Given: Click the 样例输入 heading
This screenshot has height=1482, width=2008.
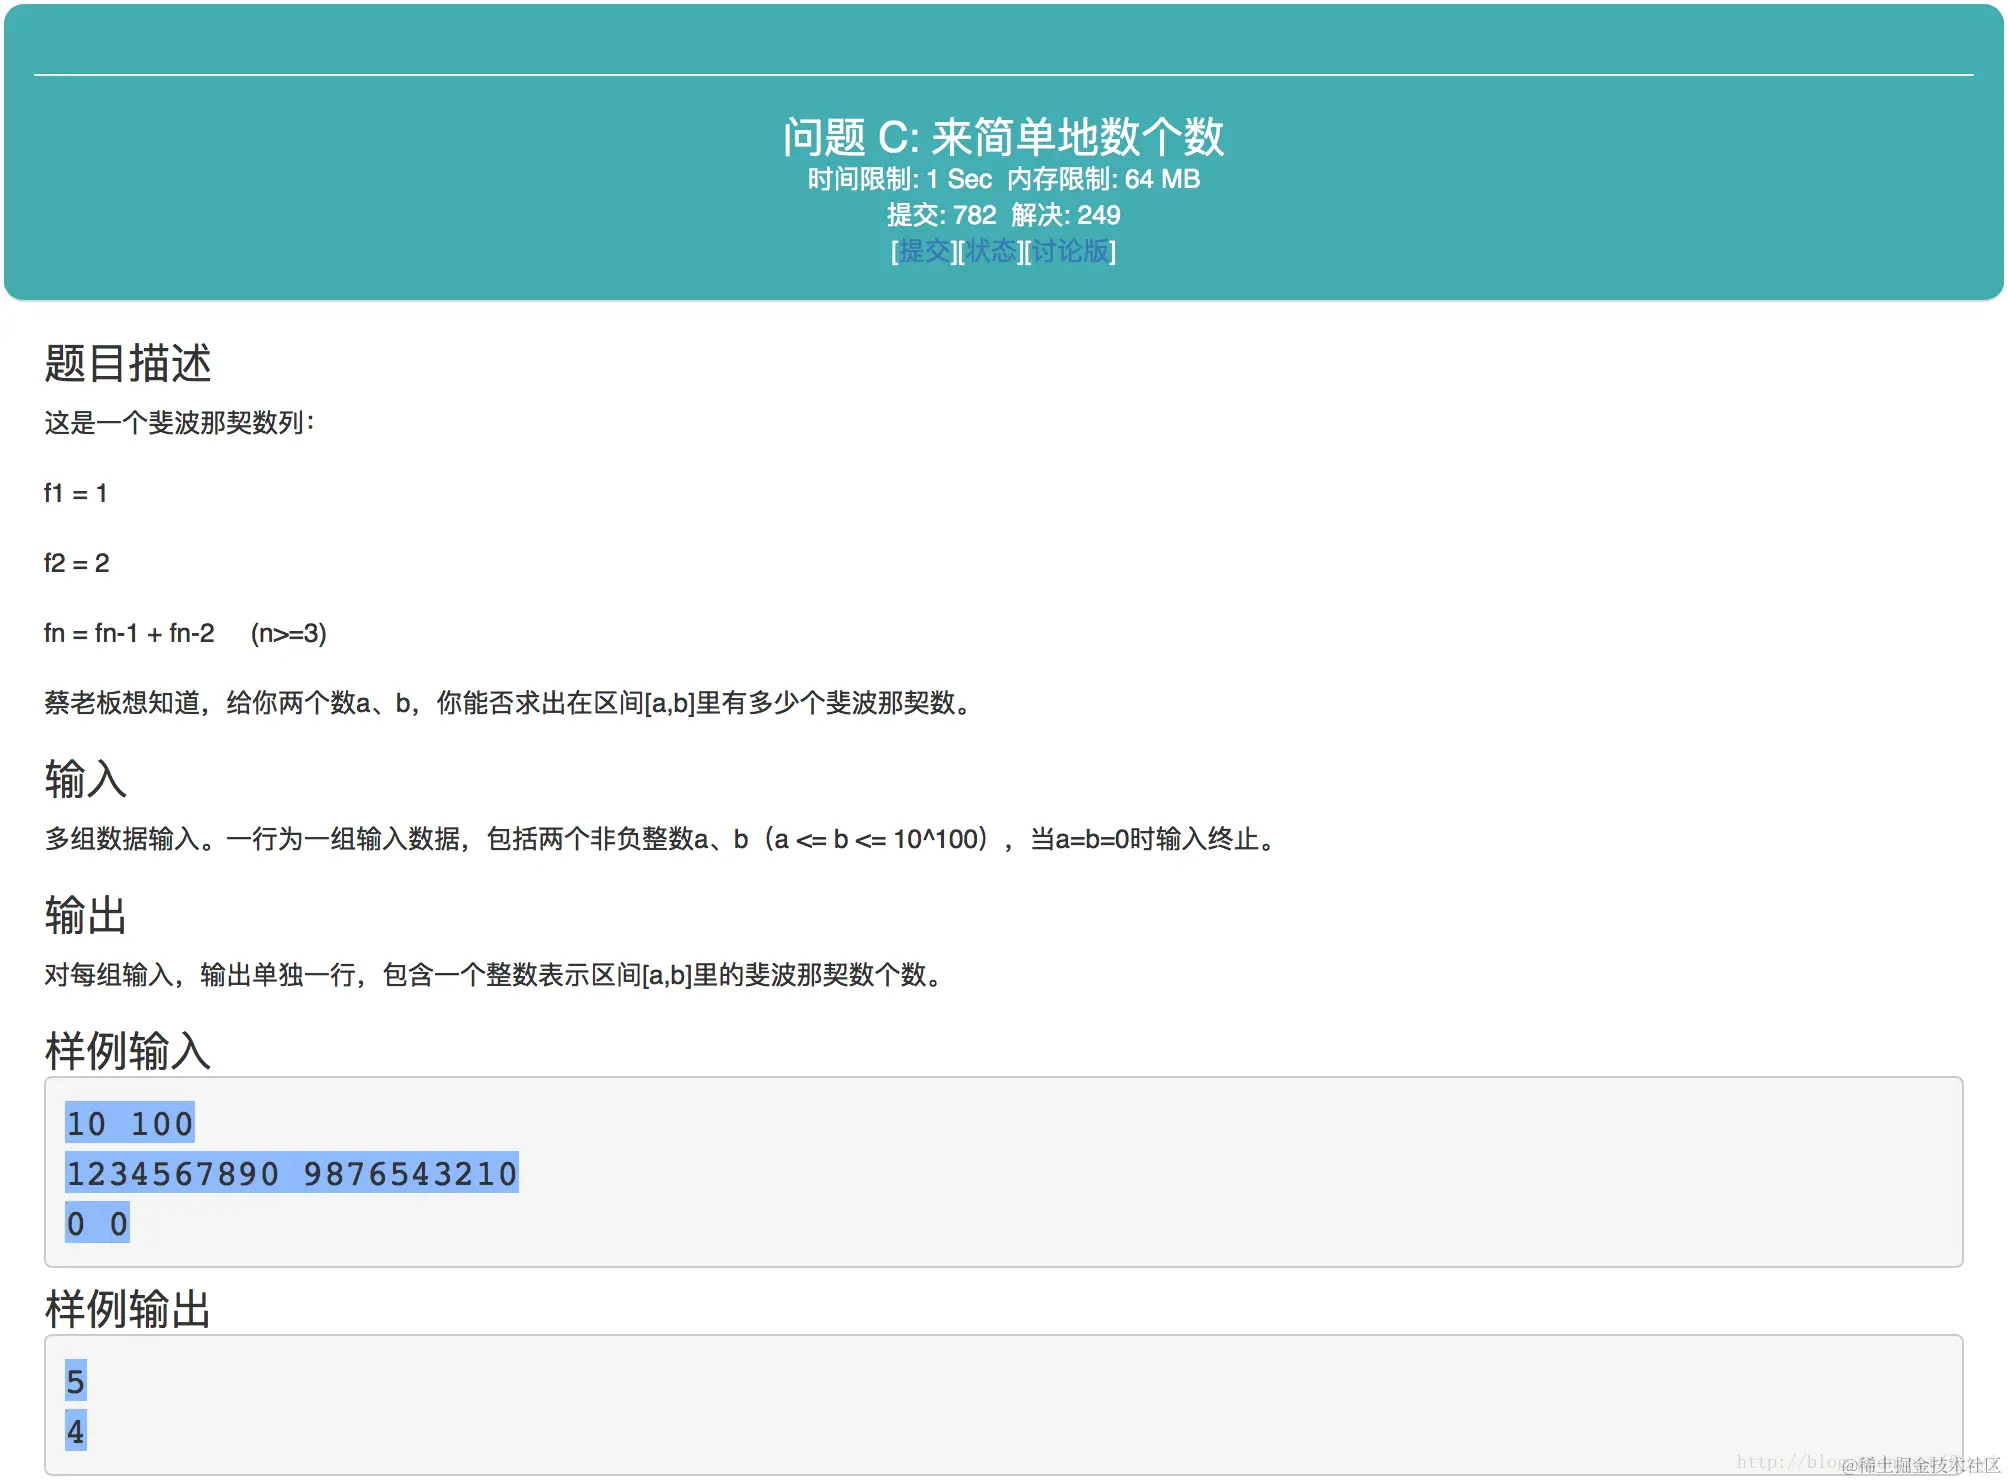Looking at the screenshot, I should pyautogui.click(x=127, y=1051).
